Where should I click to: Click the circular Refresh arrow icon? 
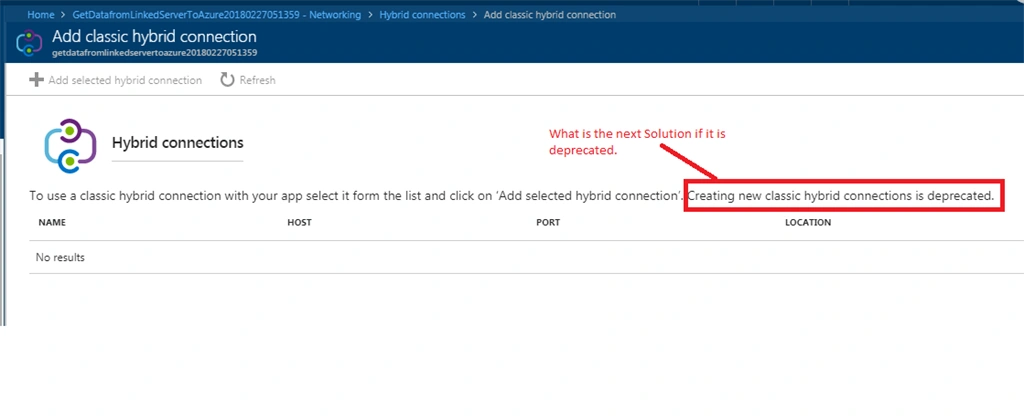coord(227,80)
